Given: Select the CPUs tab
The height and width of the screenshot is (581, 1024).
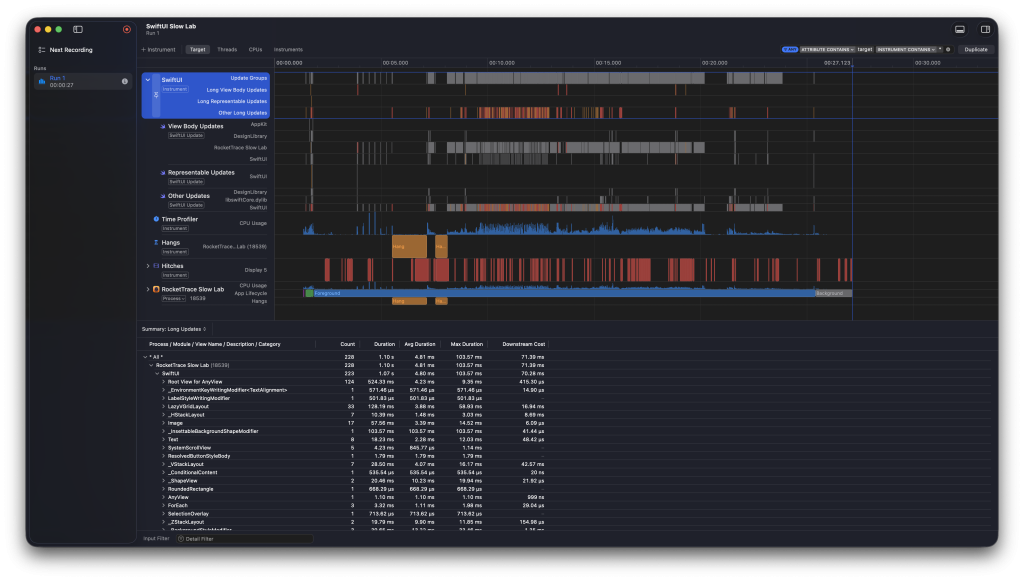Looking at the screenshot, I should 255,50.
